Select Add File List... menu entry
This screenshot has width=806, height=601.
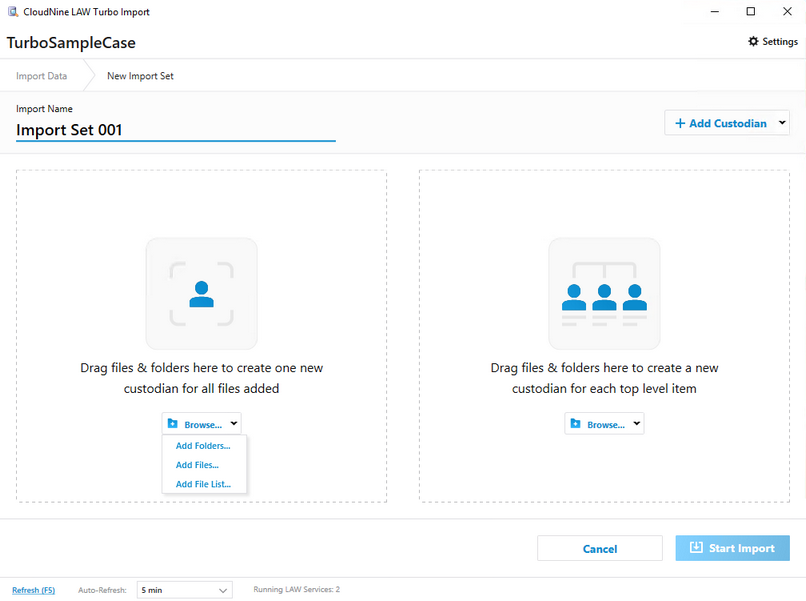[x=203, y=484]
